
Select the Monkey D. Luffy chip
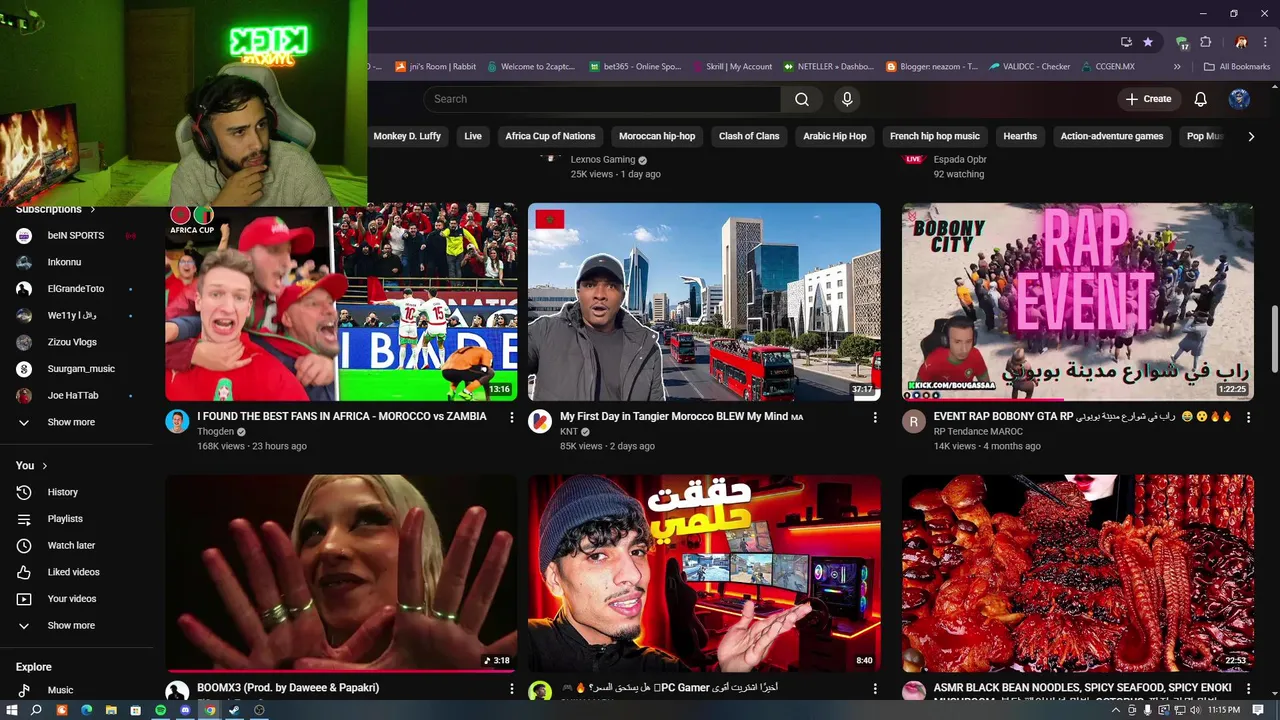pos(407,136)
